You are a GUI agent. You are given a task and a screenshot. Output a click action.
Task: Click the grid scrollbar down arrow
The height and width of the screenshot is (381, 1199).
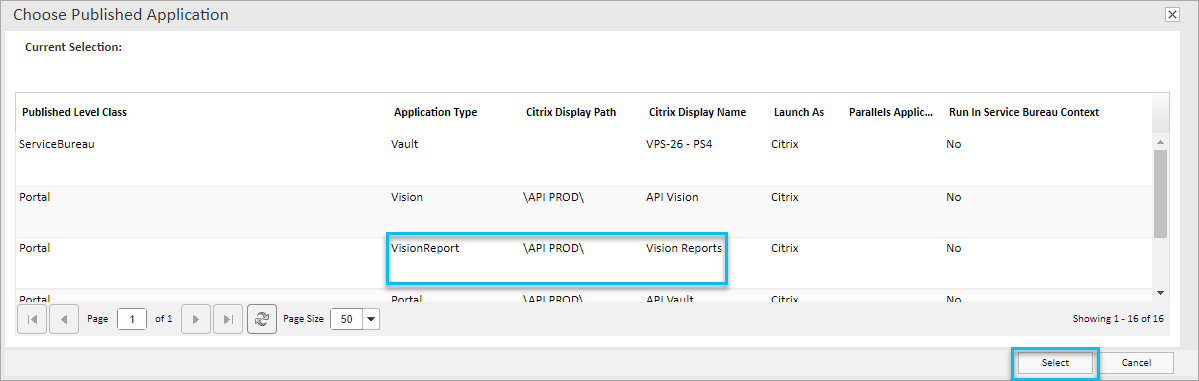pyautogui.click(x=1160, y=293)
